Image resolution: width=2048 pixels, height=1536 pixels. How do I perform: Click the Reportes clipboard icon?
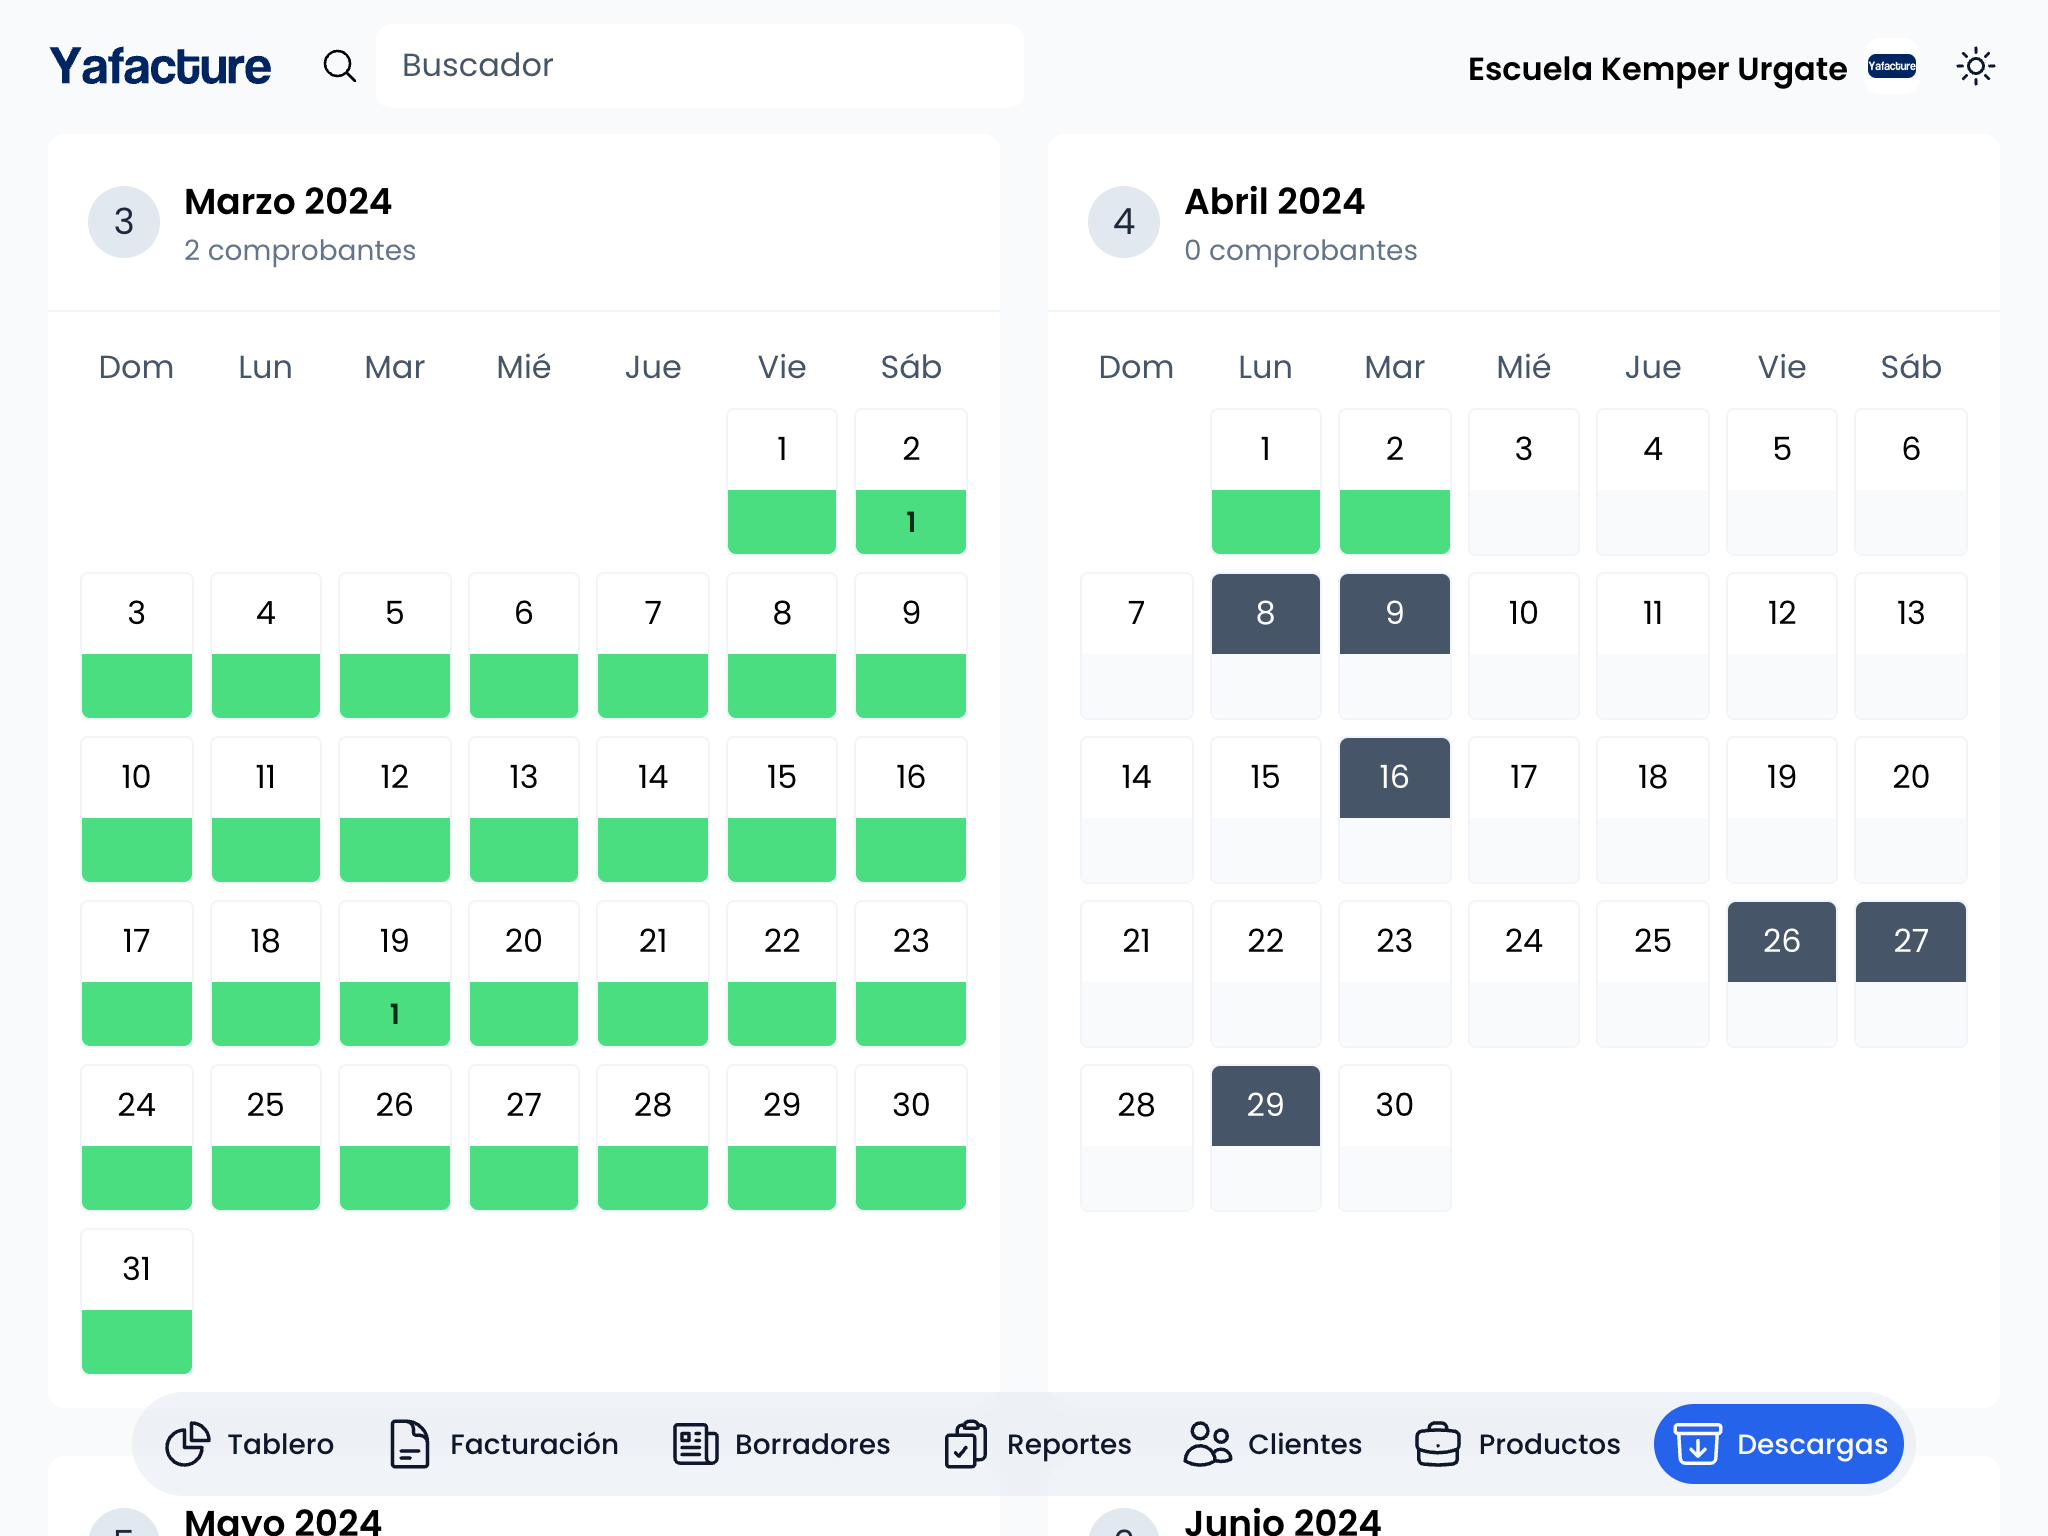[x=966, y=1444]
